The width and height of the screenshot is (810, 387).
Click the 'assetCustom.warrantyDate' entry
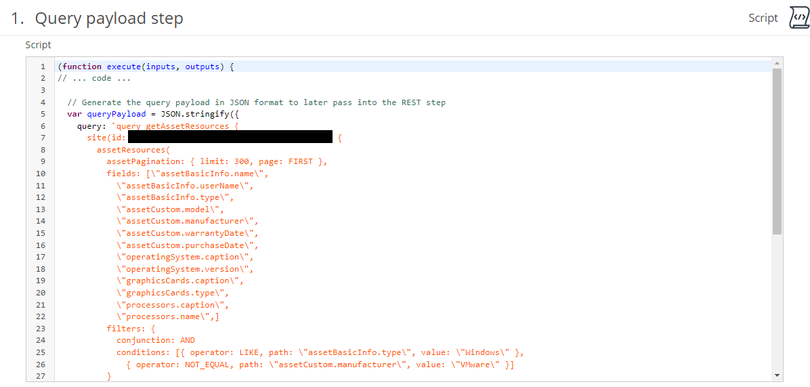(188, 233)
